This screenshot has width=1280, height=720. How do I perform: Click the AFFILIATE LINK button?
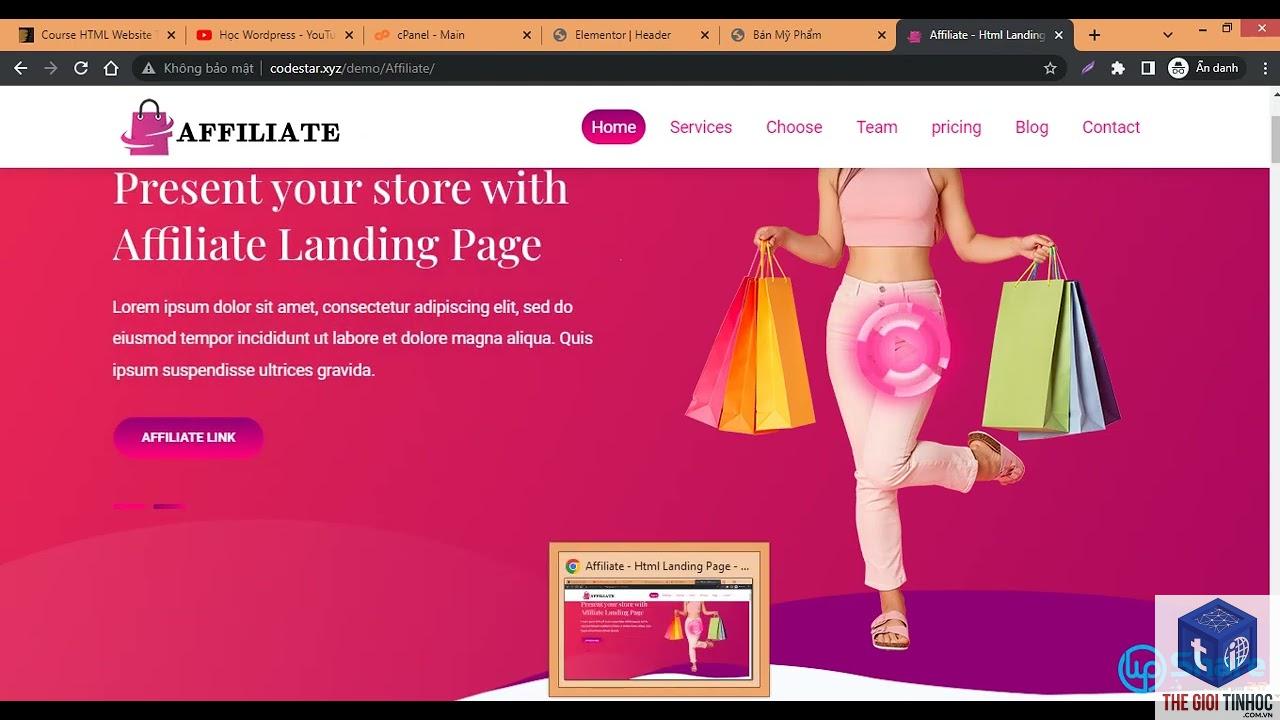coord(188,437)
